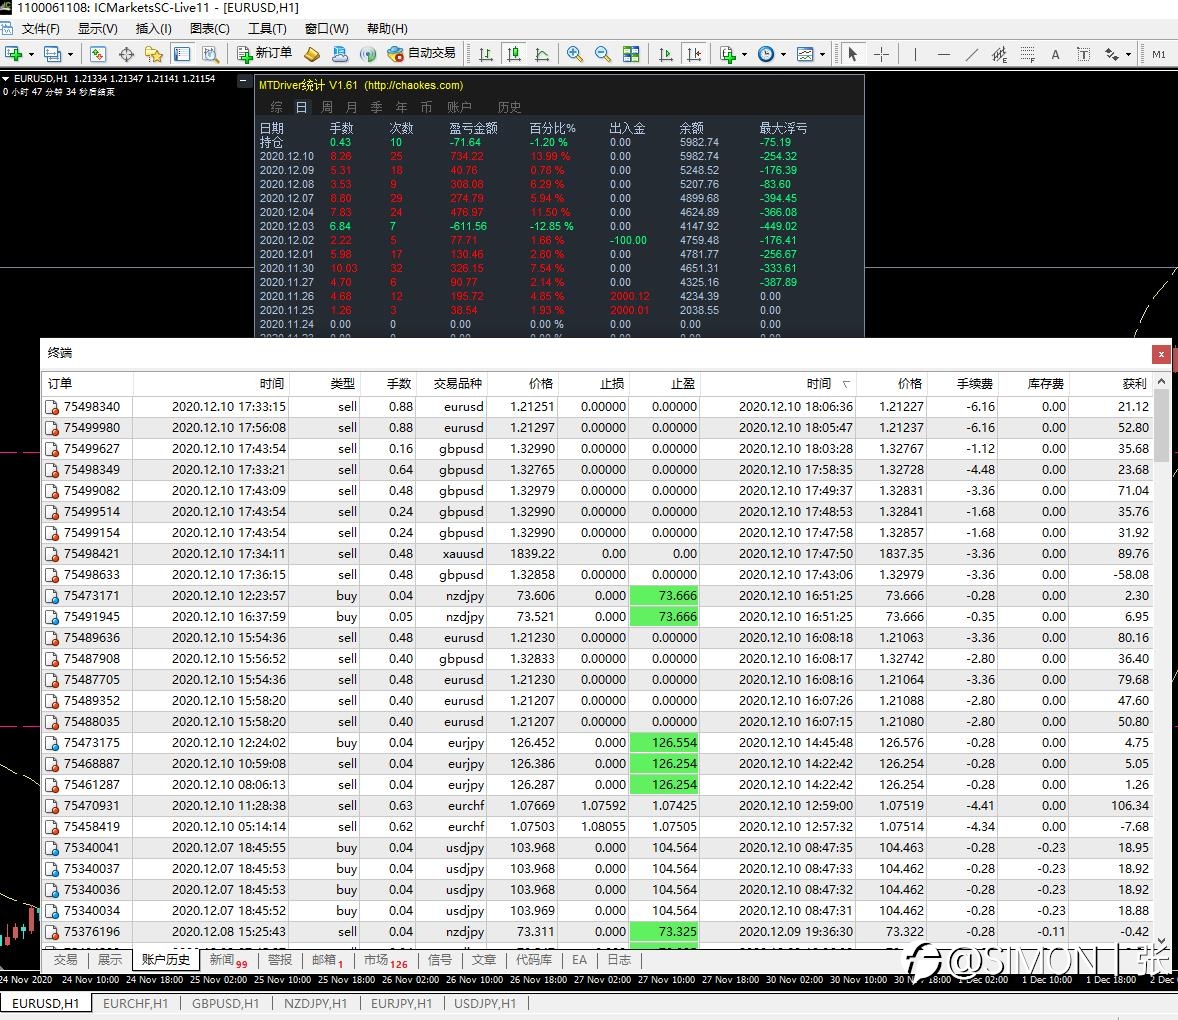The width and height of the screenshot is (1178, 1020).
Task: Open the 图表(C) menu
Action: [x=210, y=29]
